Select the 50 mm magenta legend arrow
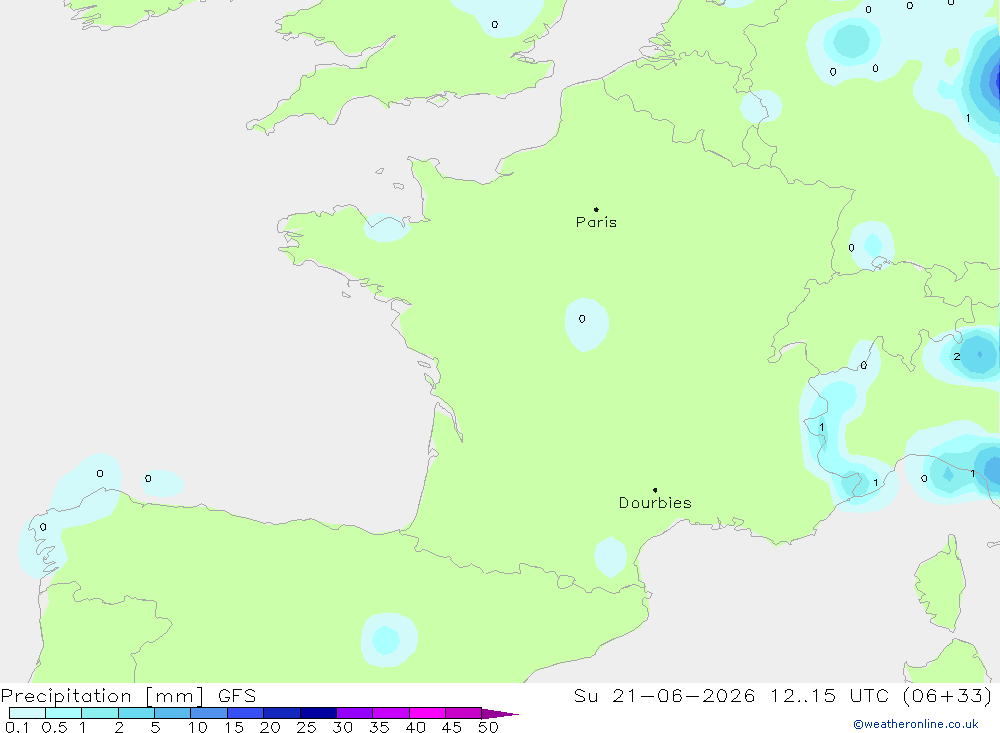 499,714
